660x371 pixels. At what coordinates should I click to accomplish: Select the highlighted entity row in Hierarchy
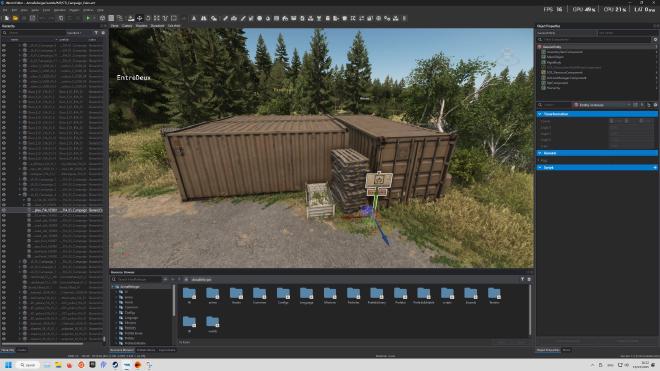(x=52, y=210)
